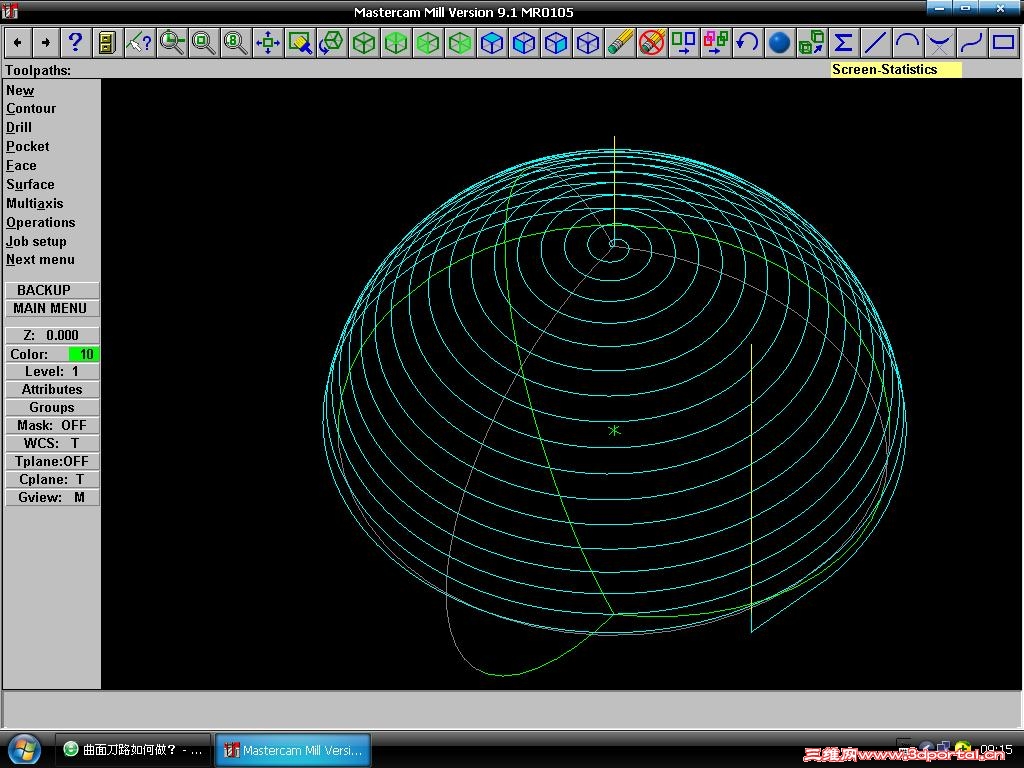Select the blue shading sphere icon
1024x768 pixels.
click(x=780, y=42)
